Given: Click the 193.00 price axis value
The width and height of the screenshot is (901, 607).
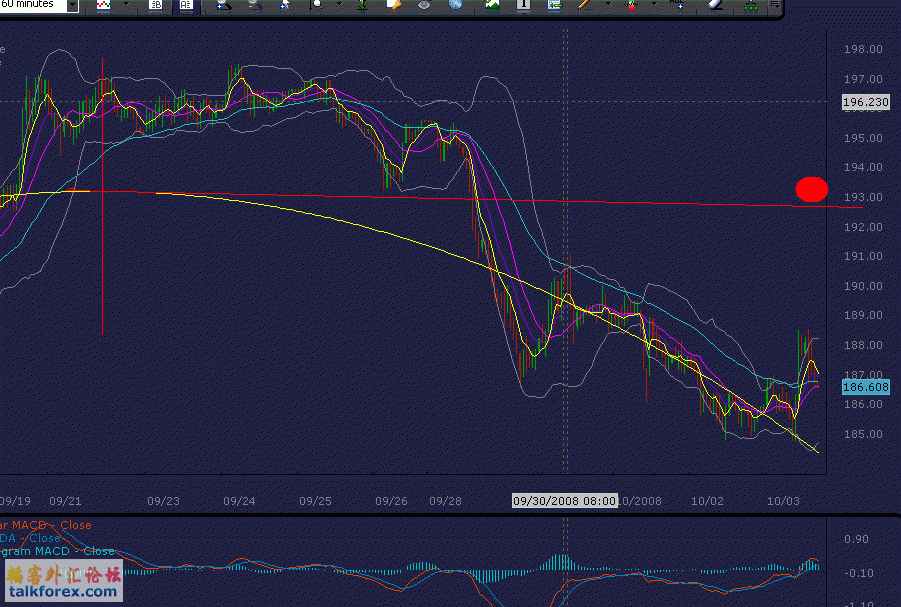Looking at the screenshot, I should 863,197.
